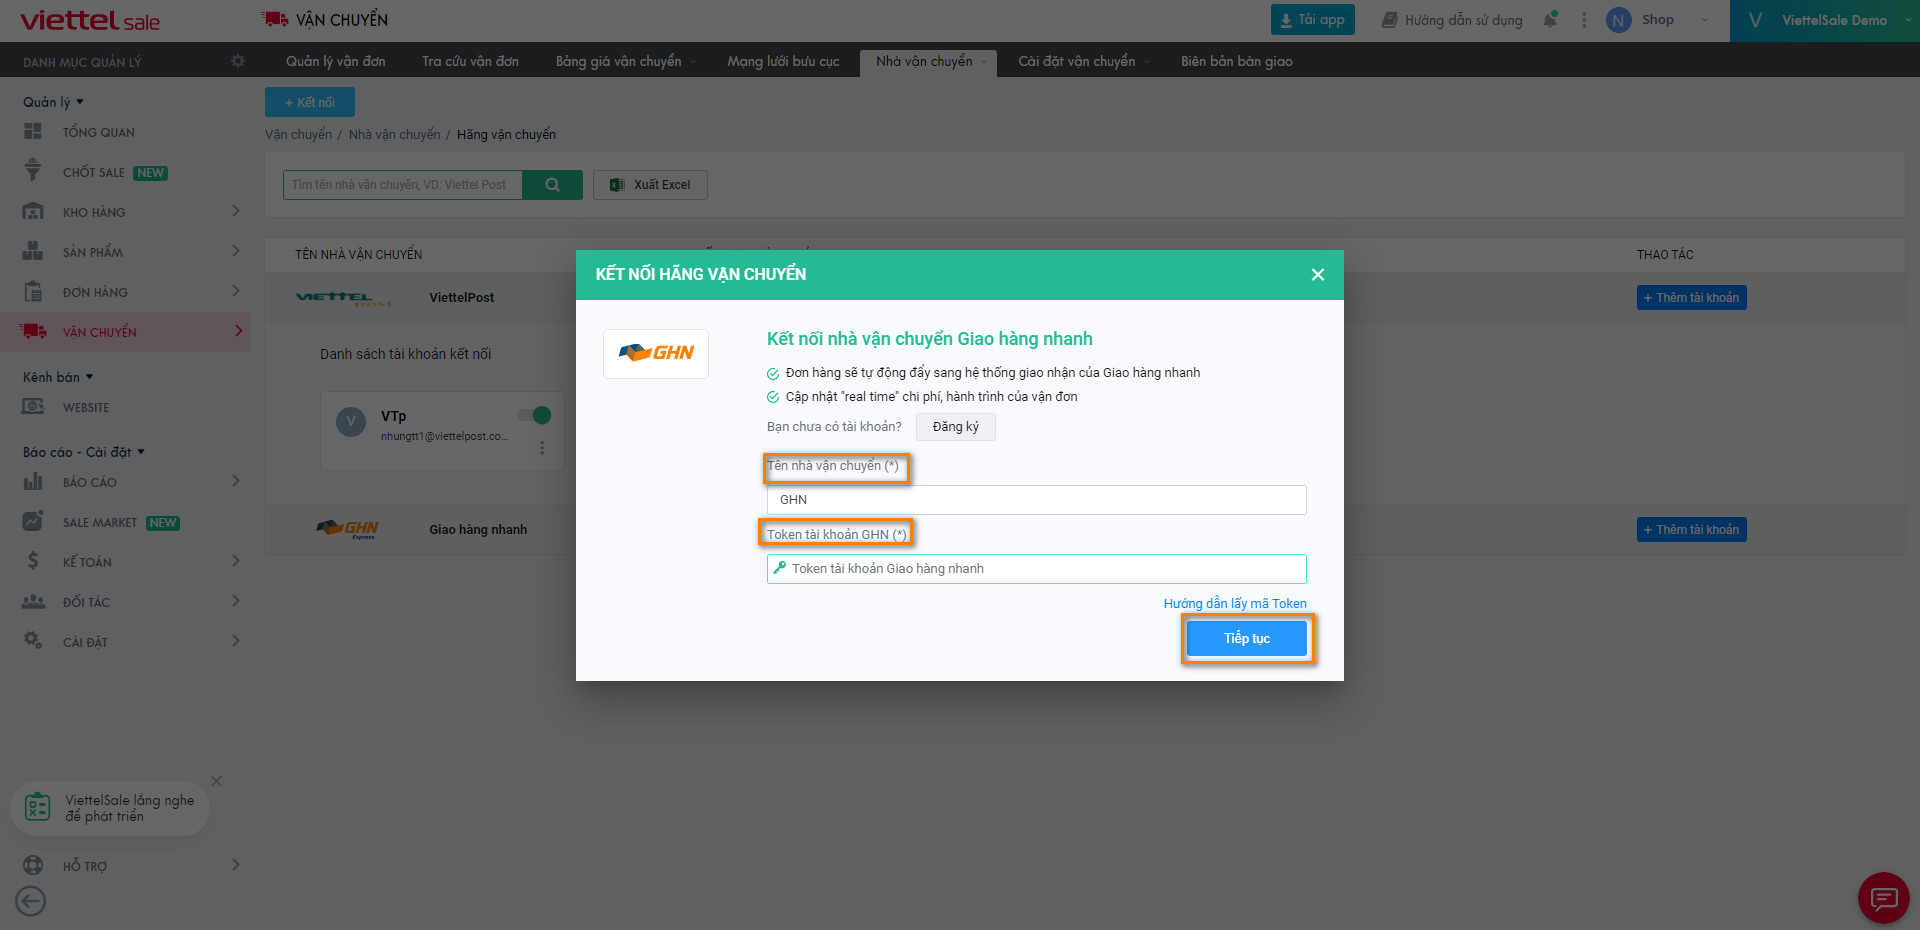Click the Đơn hàng clipboard icon
1920x930 pixels.
point(33,291)
